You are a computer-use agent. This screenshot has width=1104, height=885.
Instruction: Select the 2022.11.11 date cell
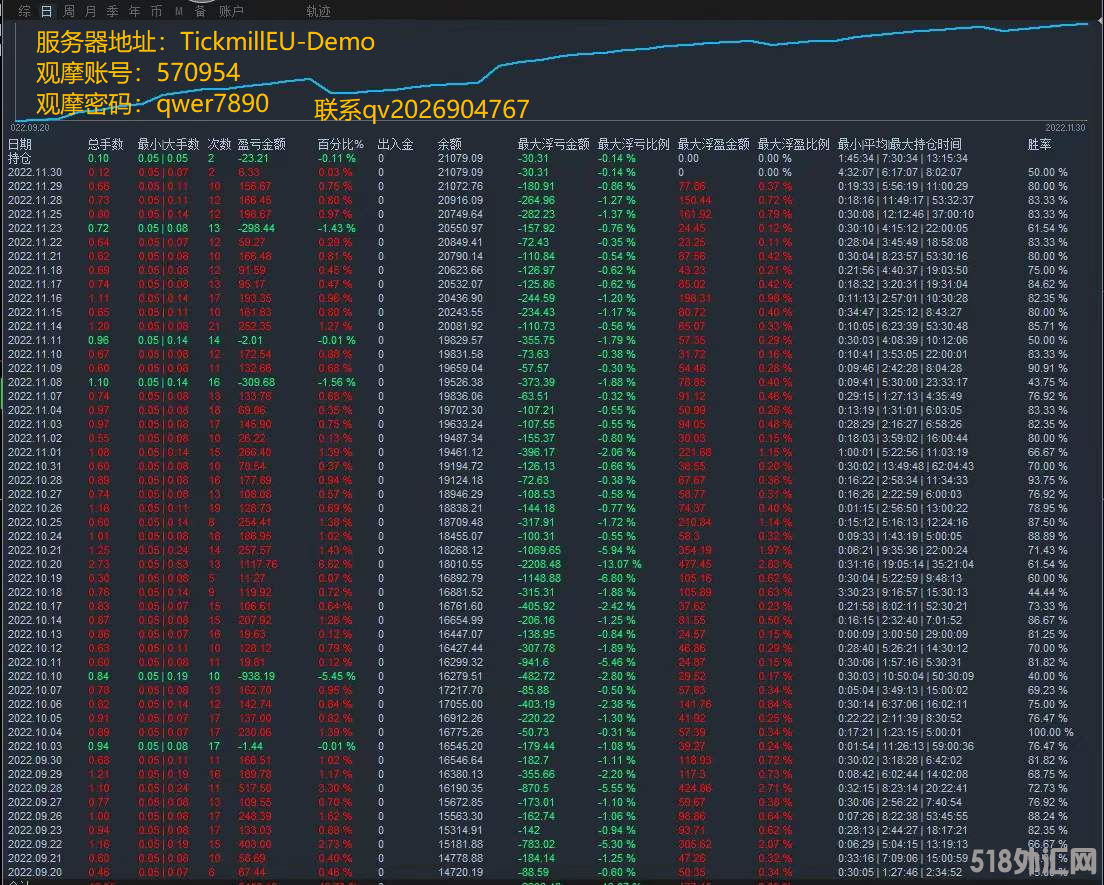pyautogui.click(x=34, y=340)
